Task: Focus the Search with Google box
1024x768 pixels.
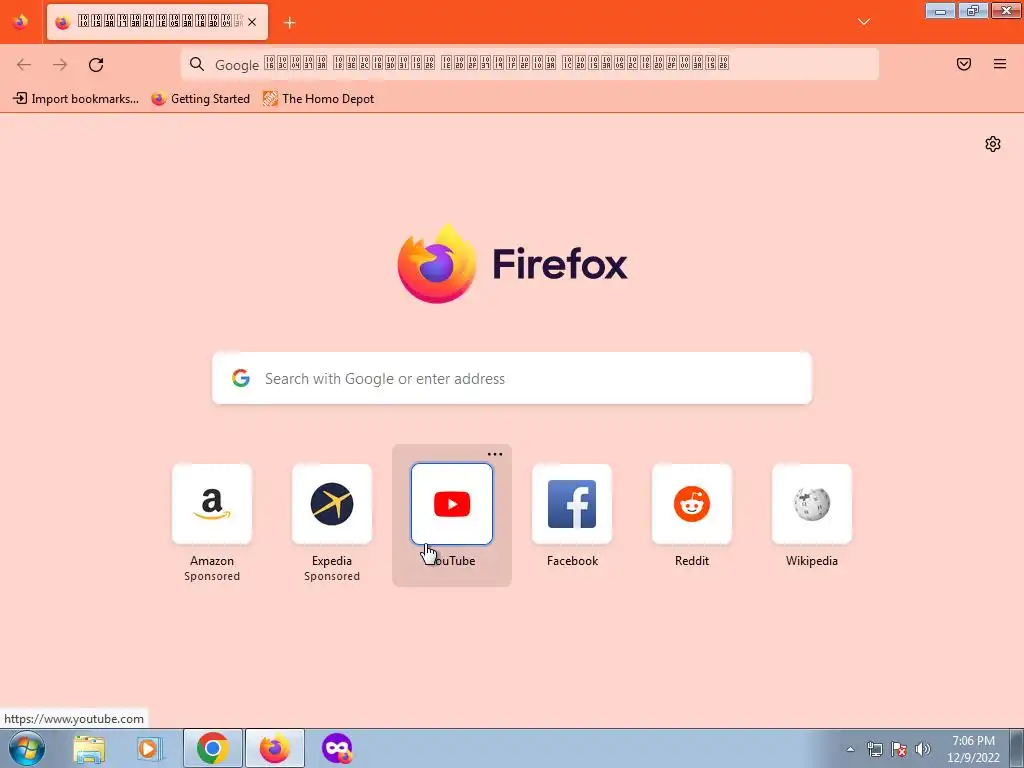Action: point(512,378)
